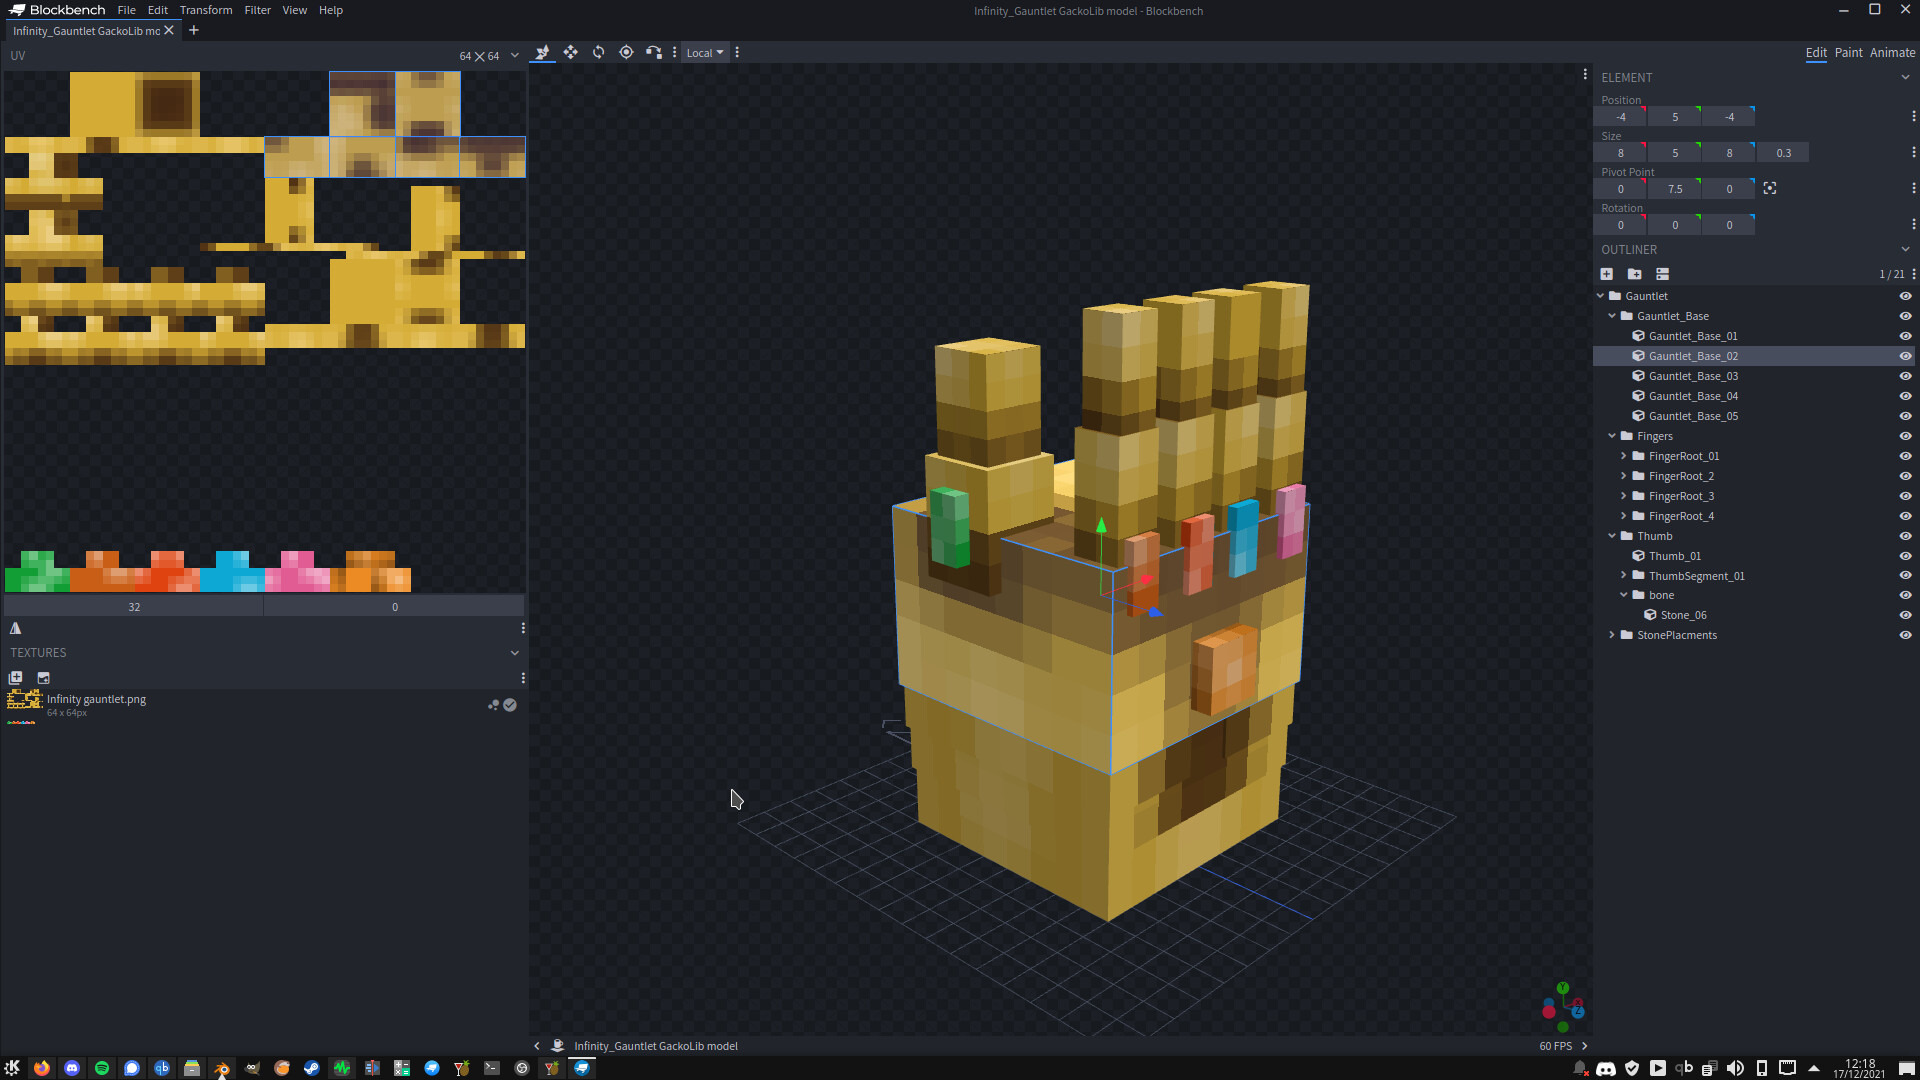Viewport: 1920px width, 1080px height.
Task: Toggle visibility of StonePlacments group
Action: (x=1905, y=635)
